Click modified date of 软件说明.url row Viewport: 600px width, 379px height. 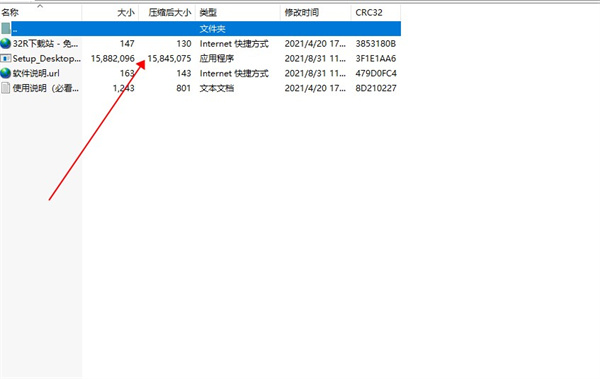click(x=315, y=73)
